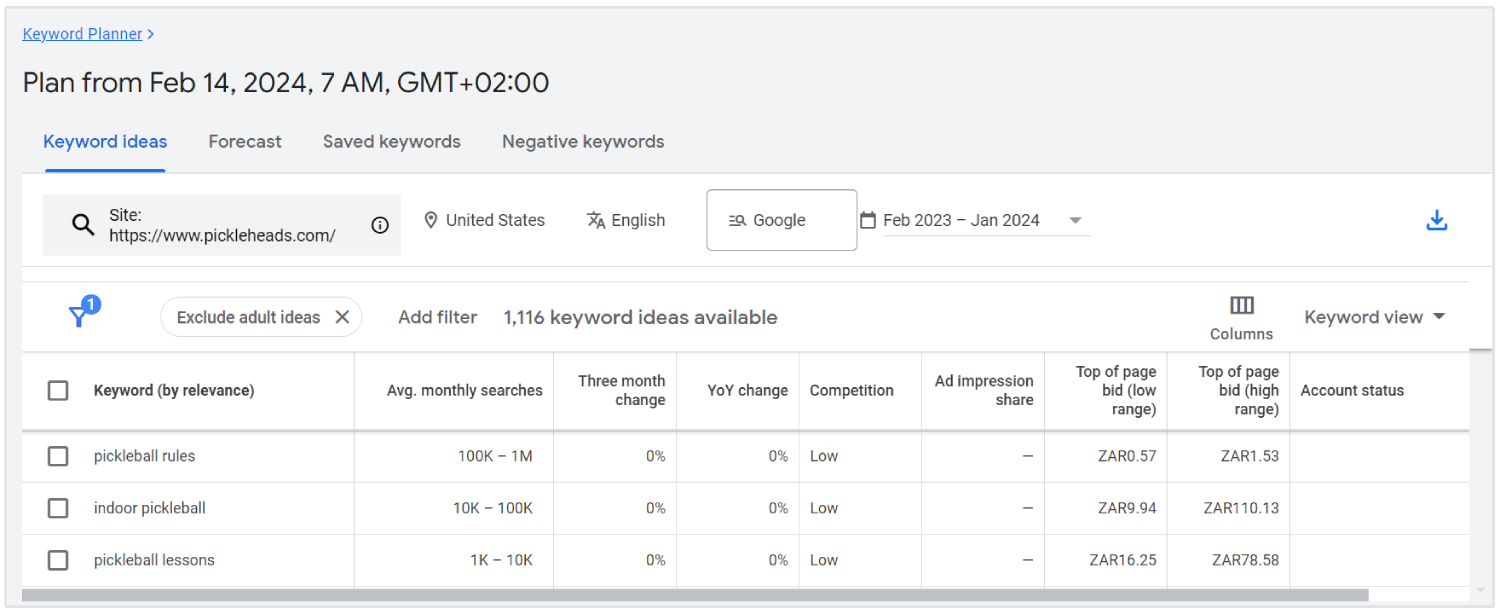This screenshot has height=614, width=1500.
Task: Select the indoor pickleball checkbox
Action: [58, 508]
